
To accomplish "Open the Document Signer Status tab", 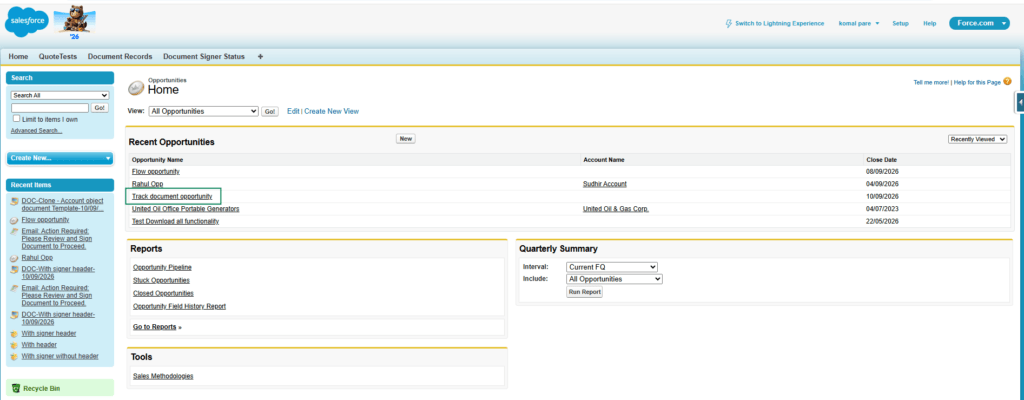I will pyautogui.click(x=204, y=57).
